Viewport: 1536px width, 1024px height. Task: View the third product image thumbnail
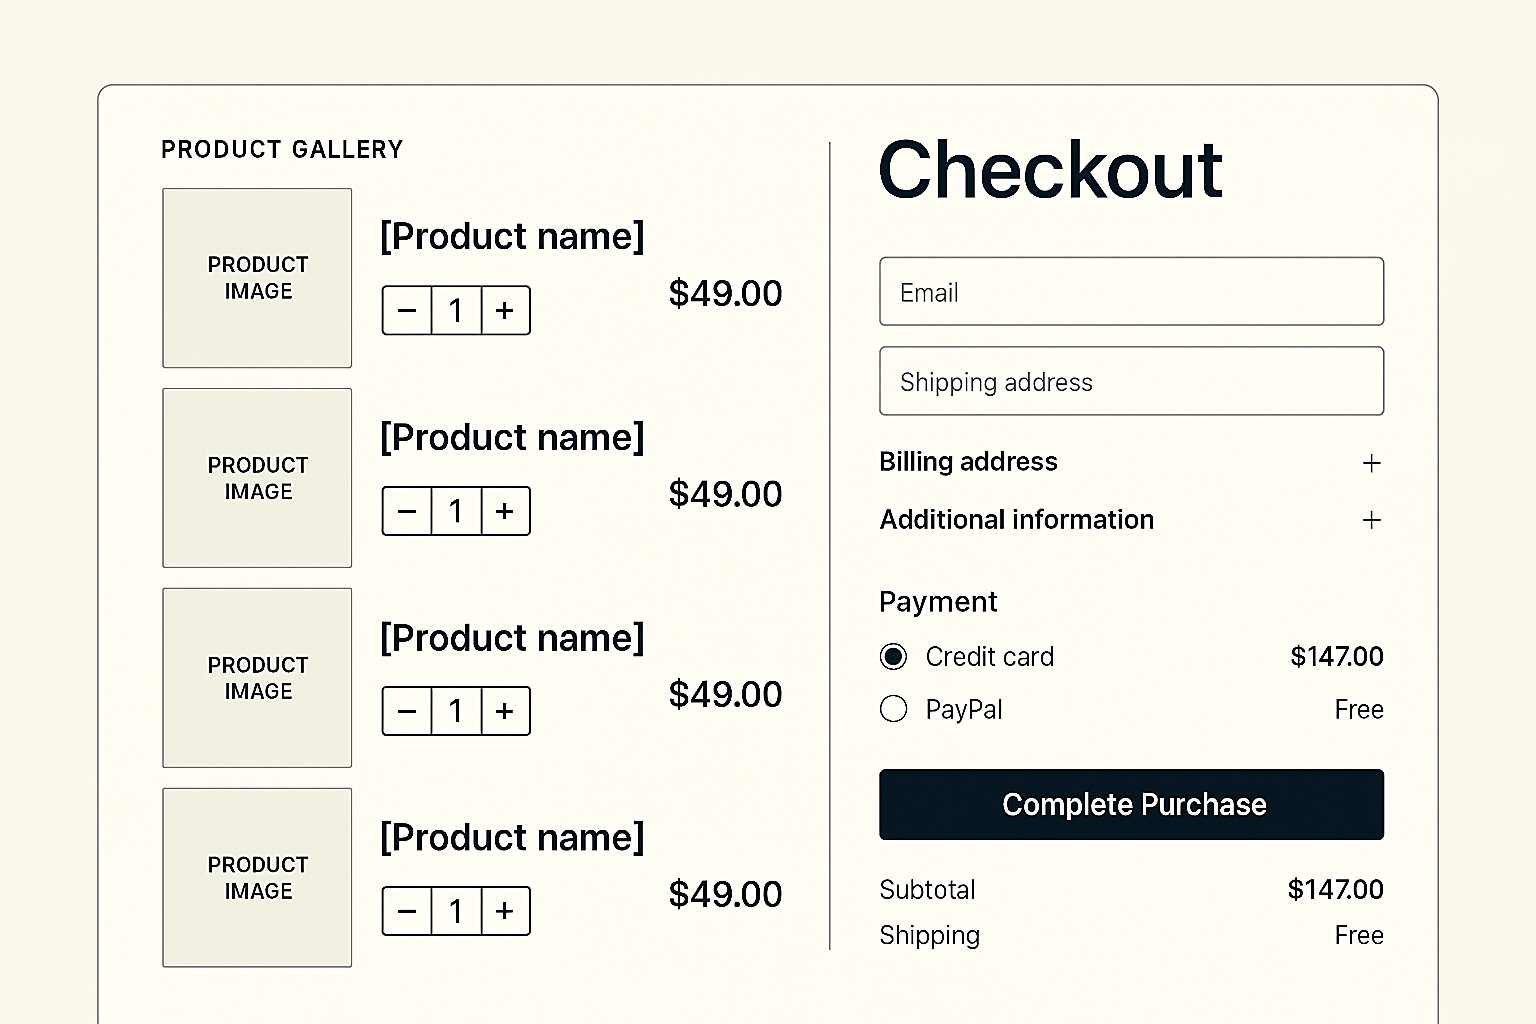click(x=257, y=678)
